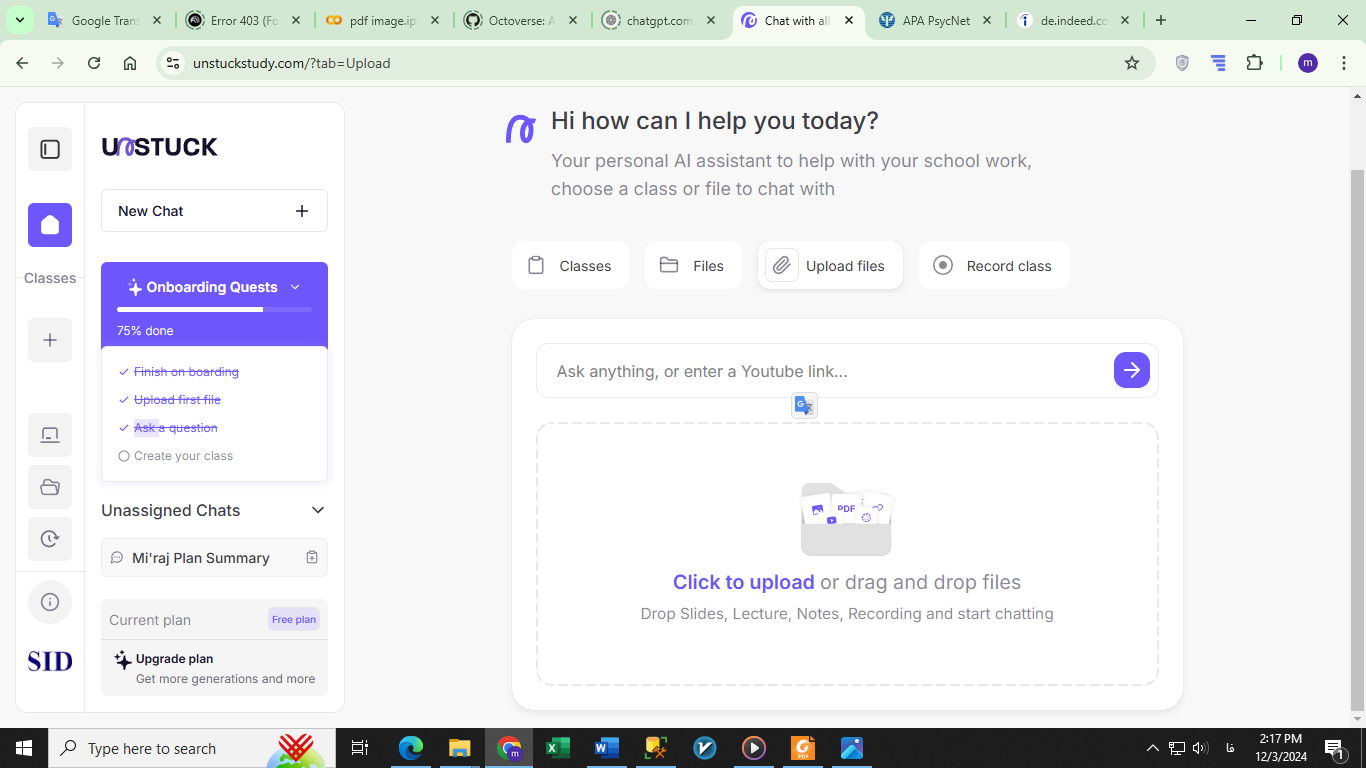
Task: Collapse the Onboarding Quests chevron
Action: click(295, 287)
